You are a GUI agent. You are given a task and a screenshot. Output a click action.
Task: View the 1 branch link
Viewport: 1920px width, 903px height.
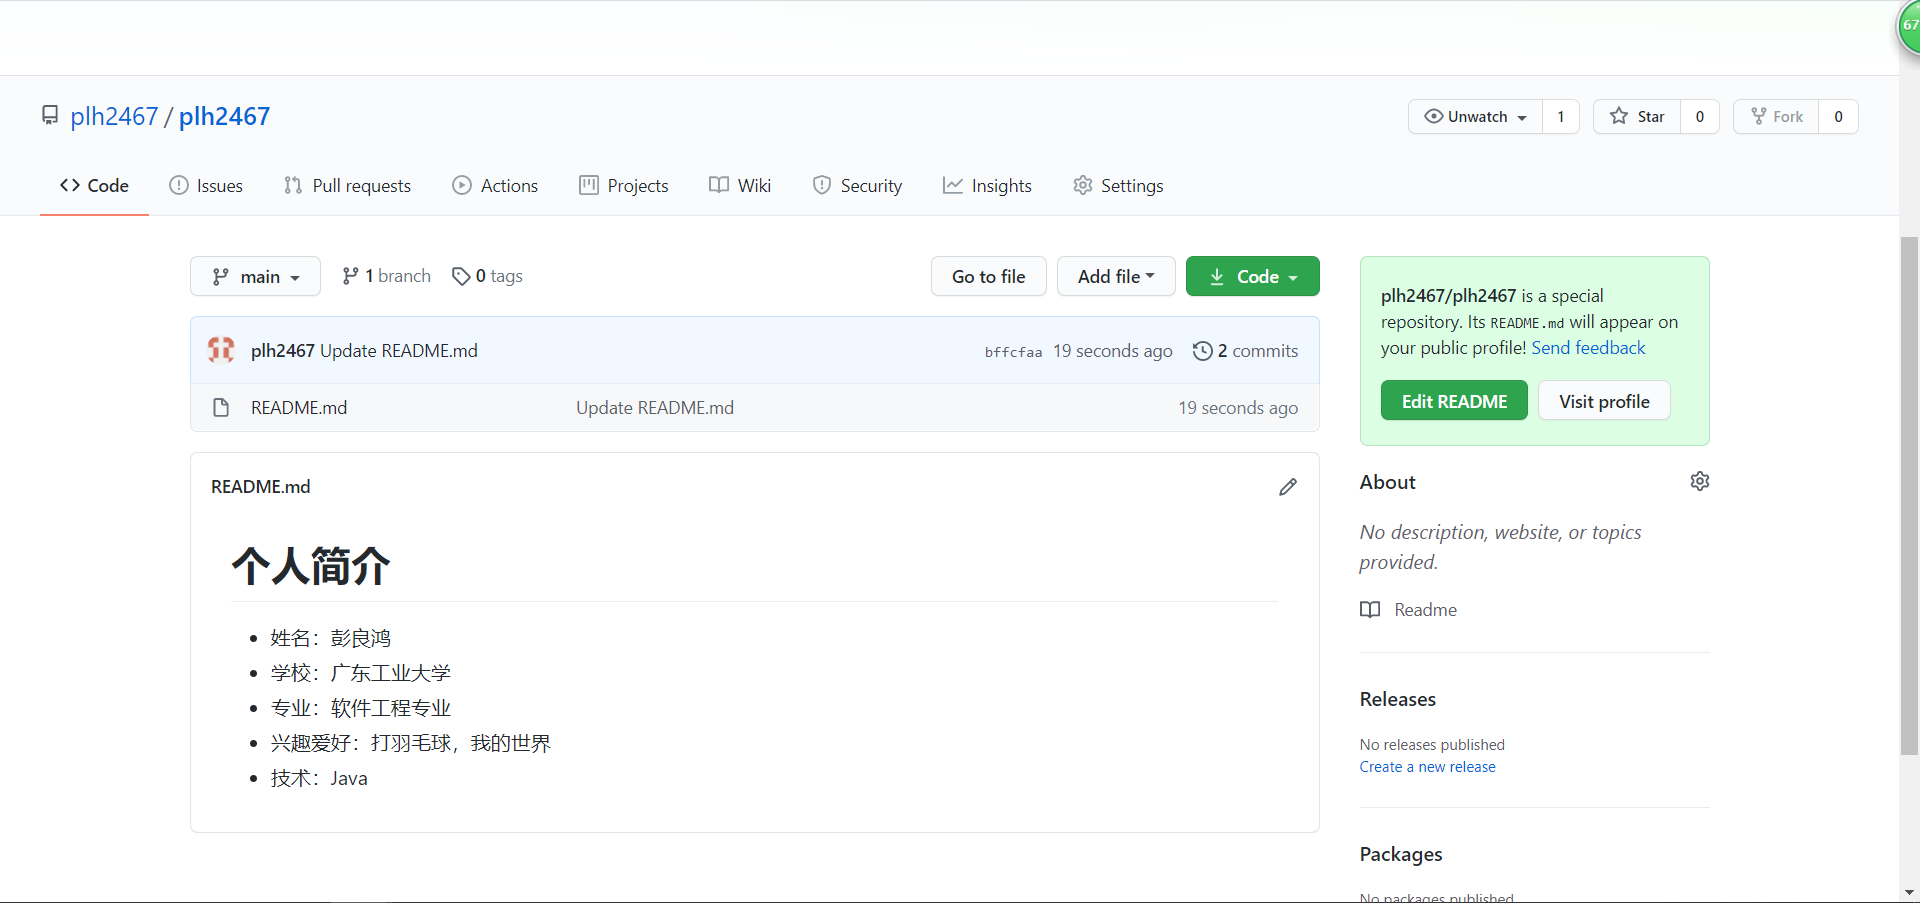pyautogui.click(x=386, y=276)
